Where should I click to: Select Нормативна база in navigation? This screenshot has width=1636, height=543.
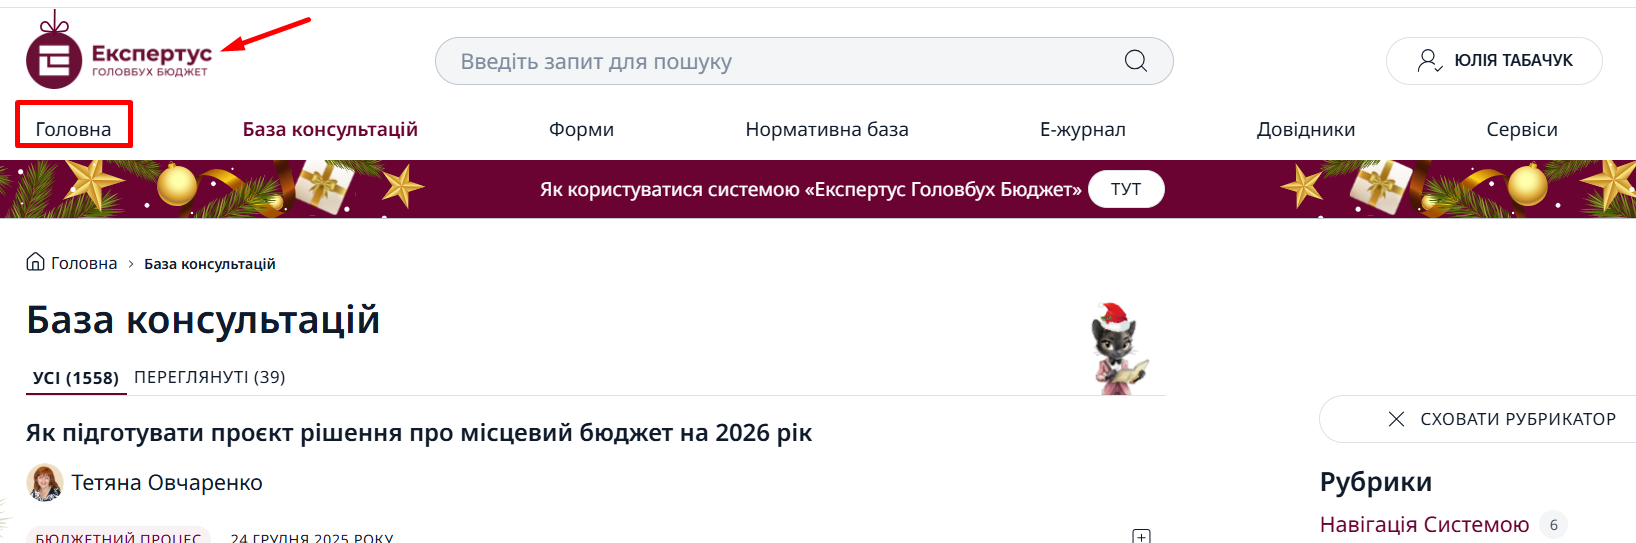pyautogui.click(x=827, y=129)
